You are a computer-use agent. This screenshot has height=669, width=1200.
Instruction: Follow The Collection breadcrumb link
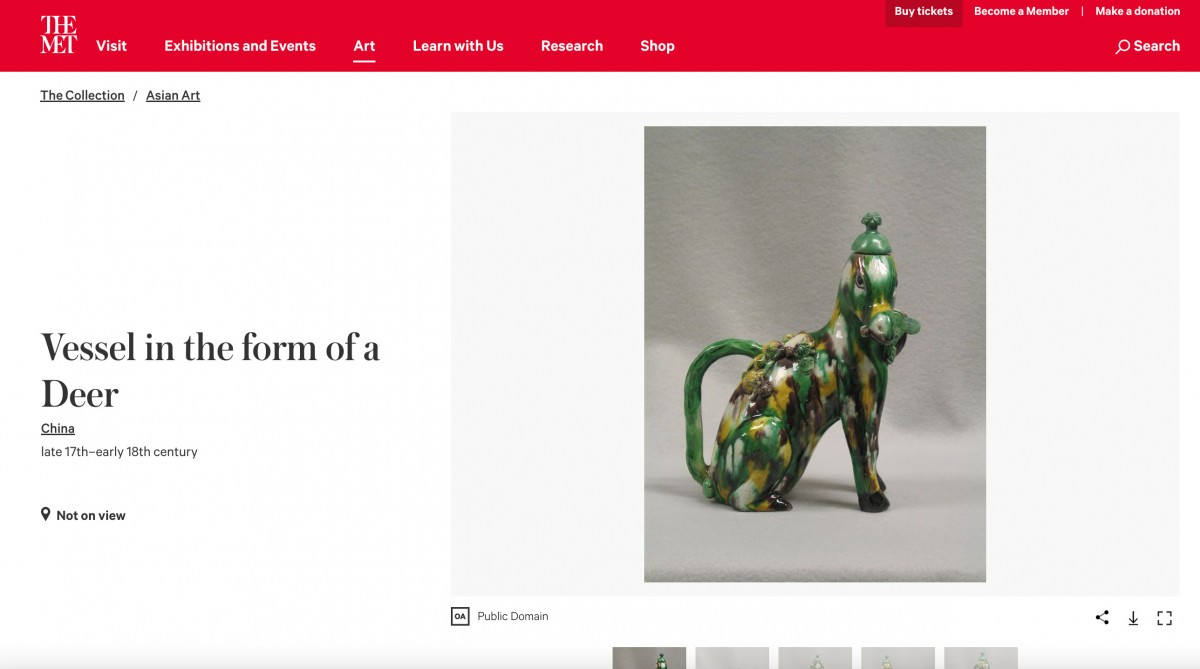click(x=82, y=96)
